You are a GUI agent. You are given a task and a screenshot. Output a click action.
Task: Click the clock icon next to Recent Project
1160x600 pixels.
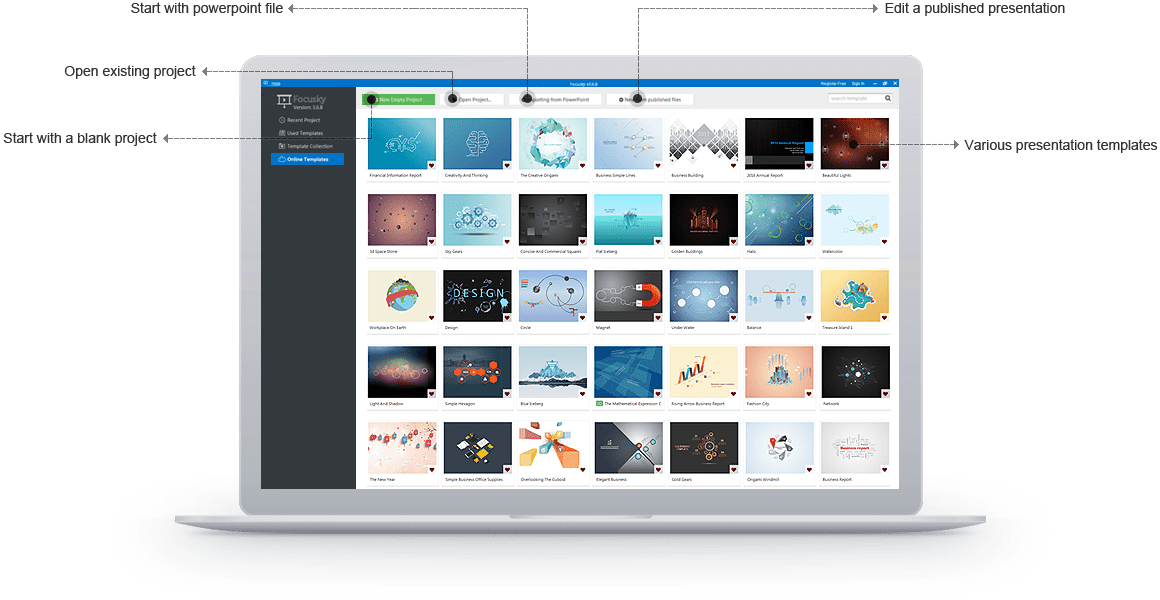282,120
